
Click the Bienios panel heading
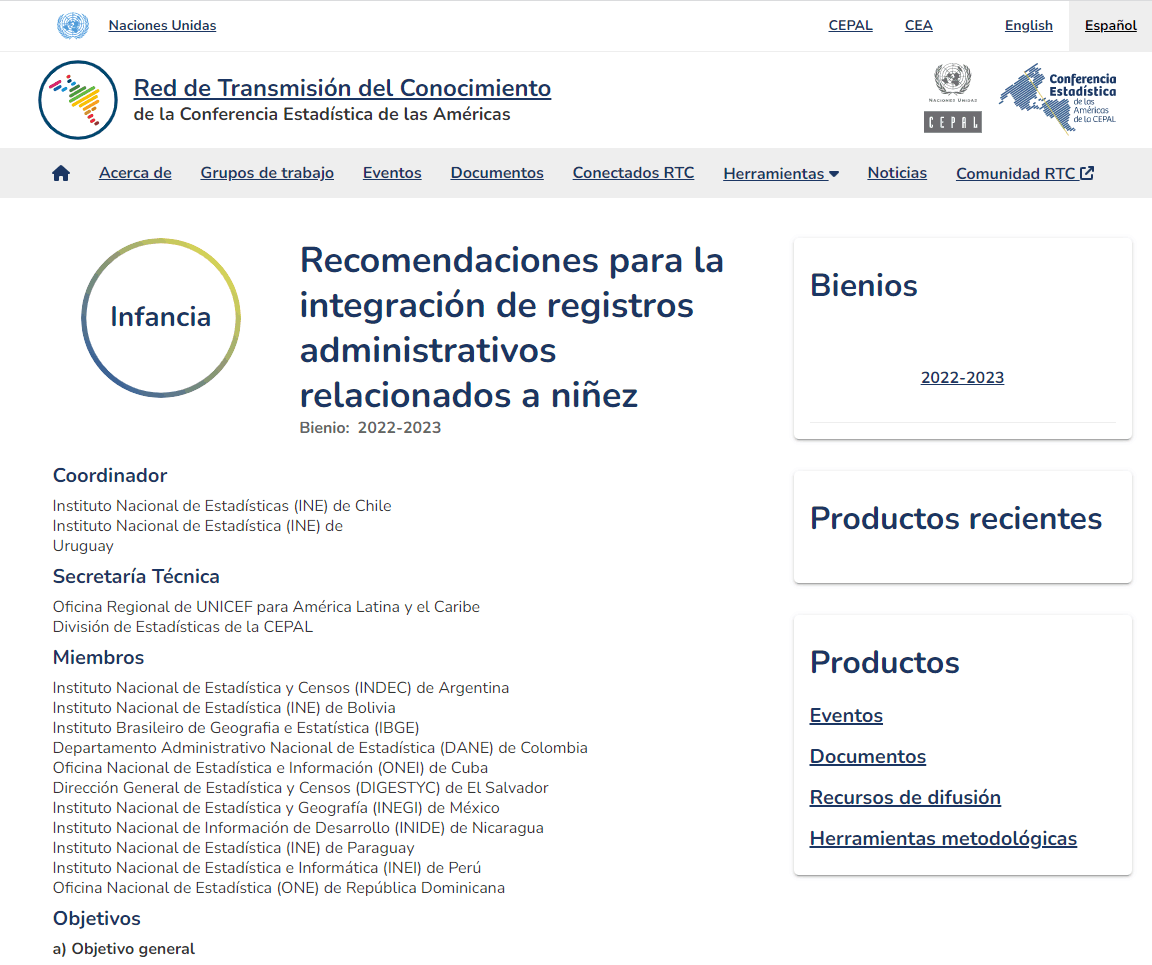864,285
